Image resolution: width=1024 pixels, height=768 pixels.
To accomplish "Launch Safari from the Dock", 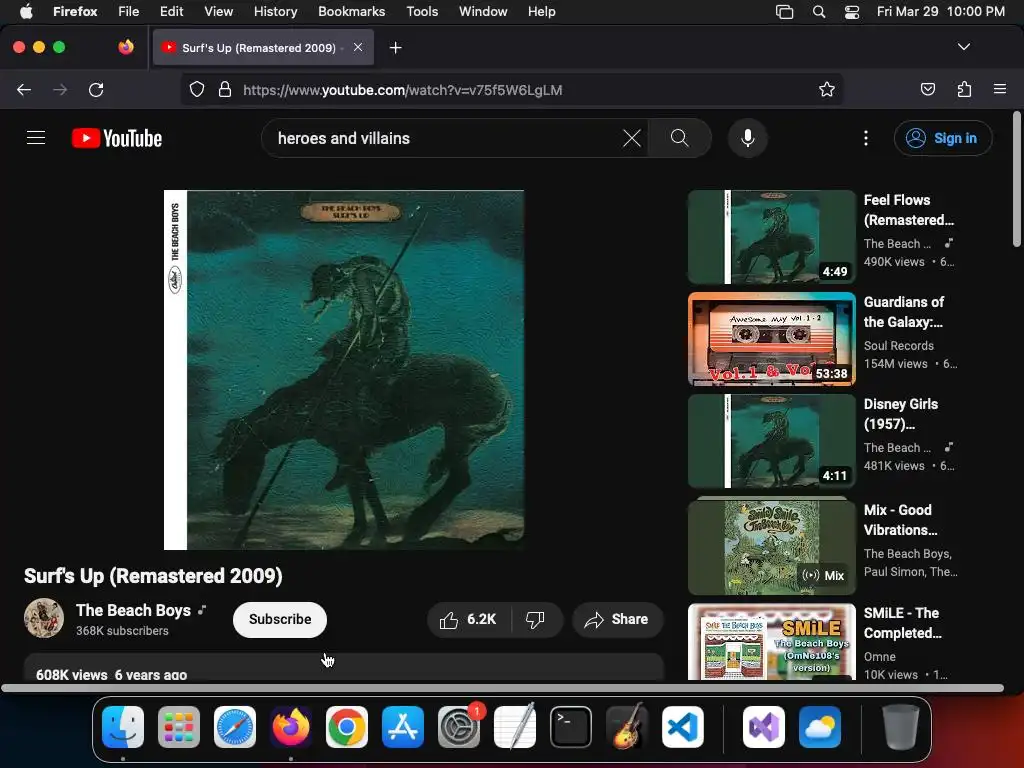I will point(235,727).
